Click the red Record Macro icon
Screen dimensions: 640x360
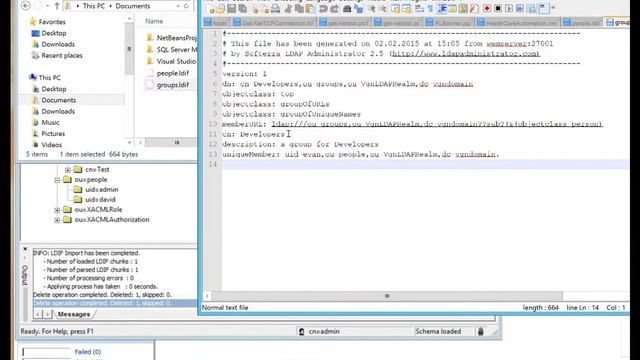[x=487, y=8]
